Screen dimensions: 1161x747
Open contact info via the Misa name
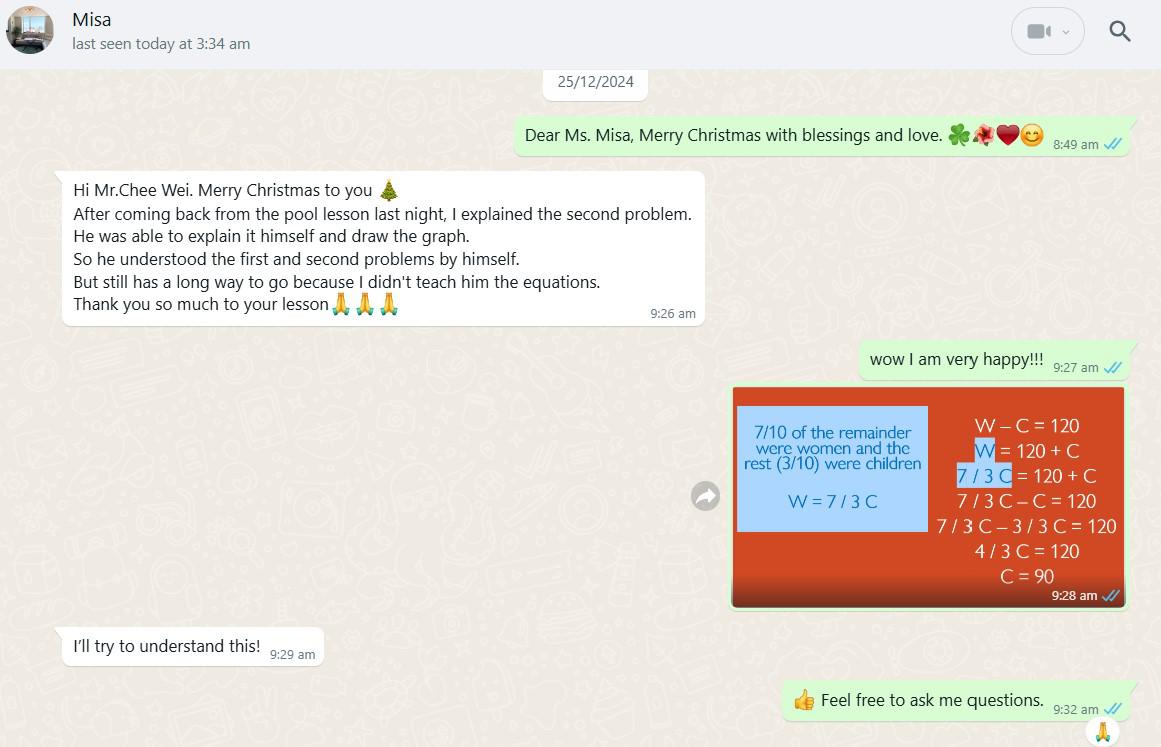pos(92,20)
